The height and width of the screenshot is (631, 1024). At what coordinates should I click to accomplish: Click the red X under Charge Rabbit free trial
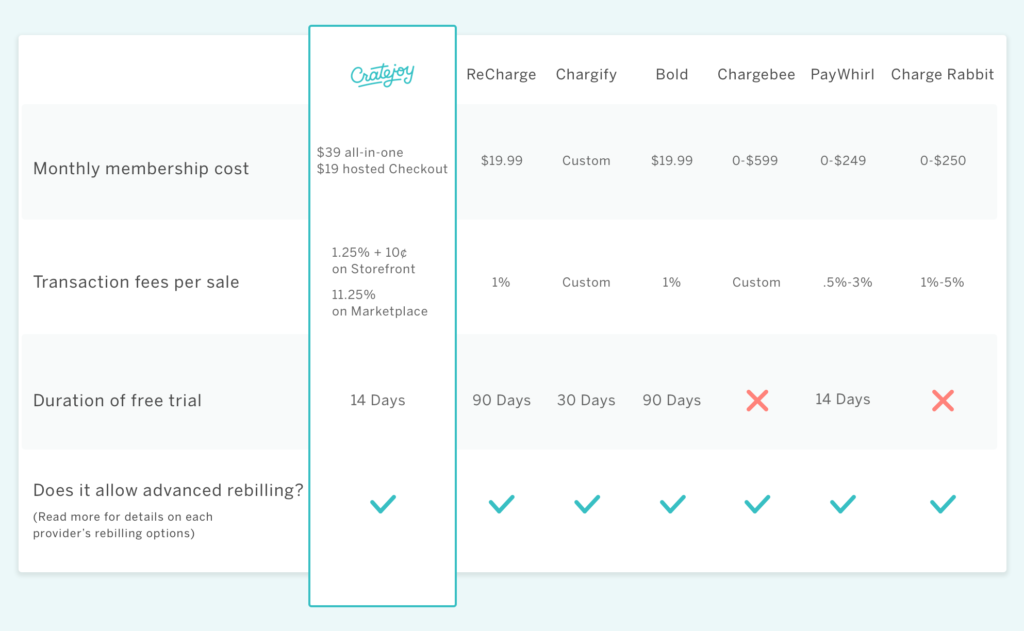tap(942, 400)
